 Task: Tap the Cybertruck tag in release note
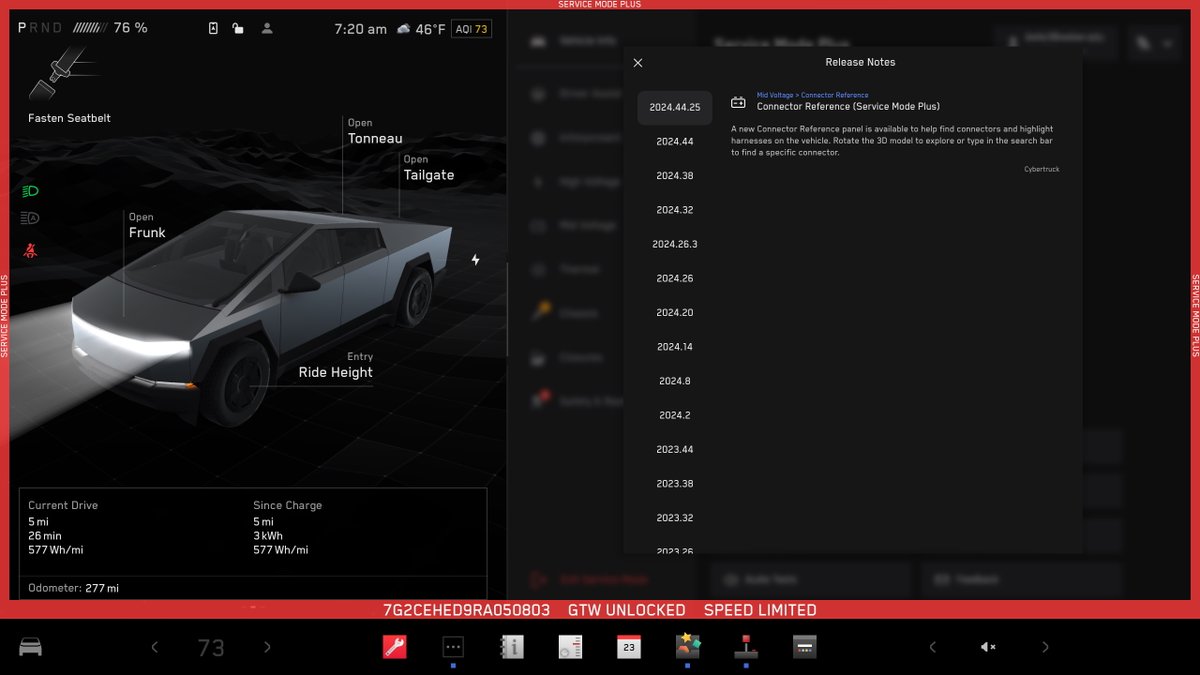tap(1041, 169)
